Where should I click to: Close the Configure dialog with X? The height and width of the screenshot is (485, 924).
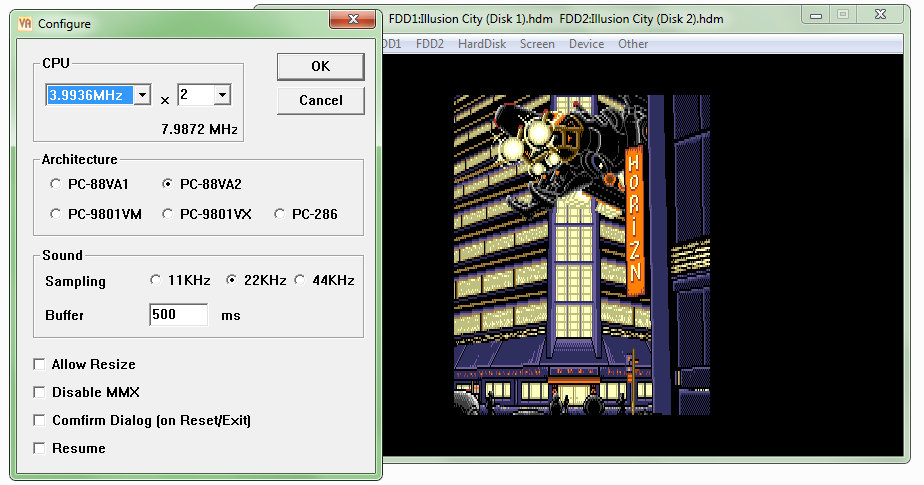pos(352,19)
